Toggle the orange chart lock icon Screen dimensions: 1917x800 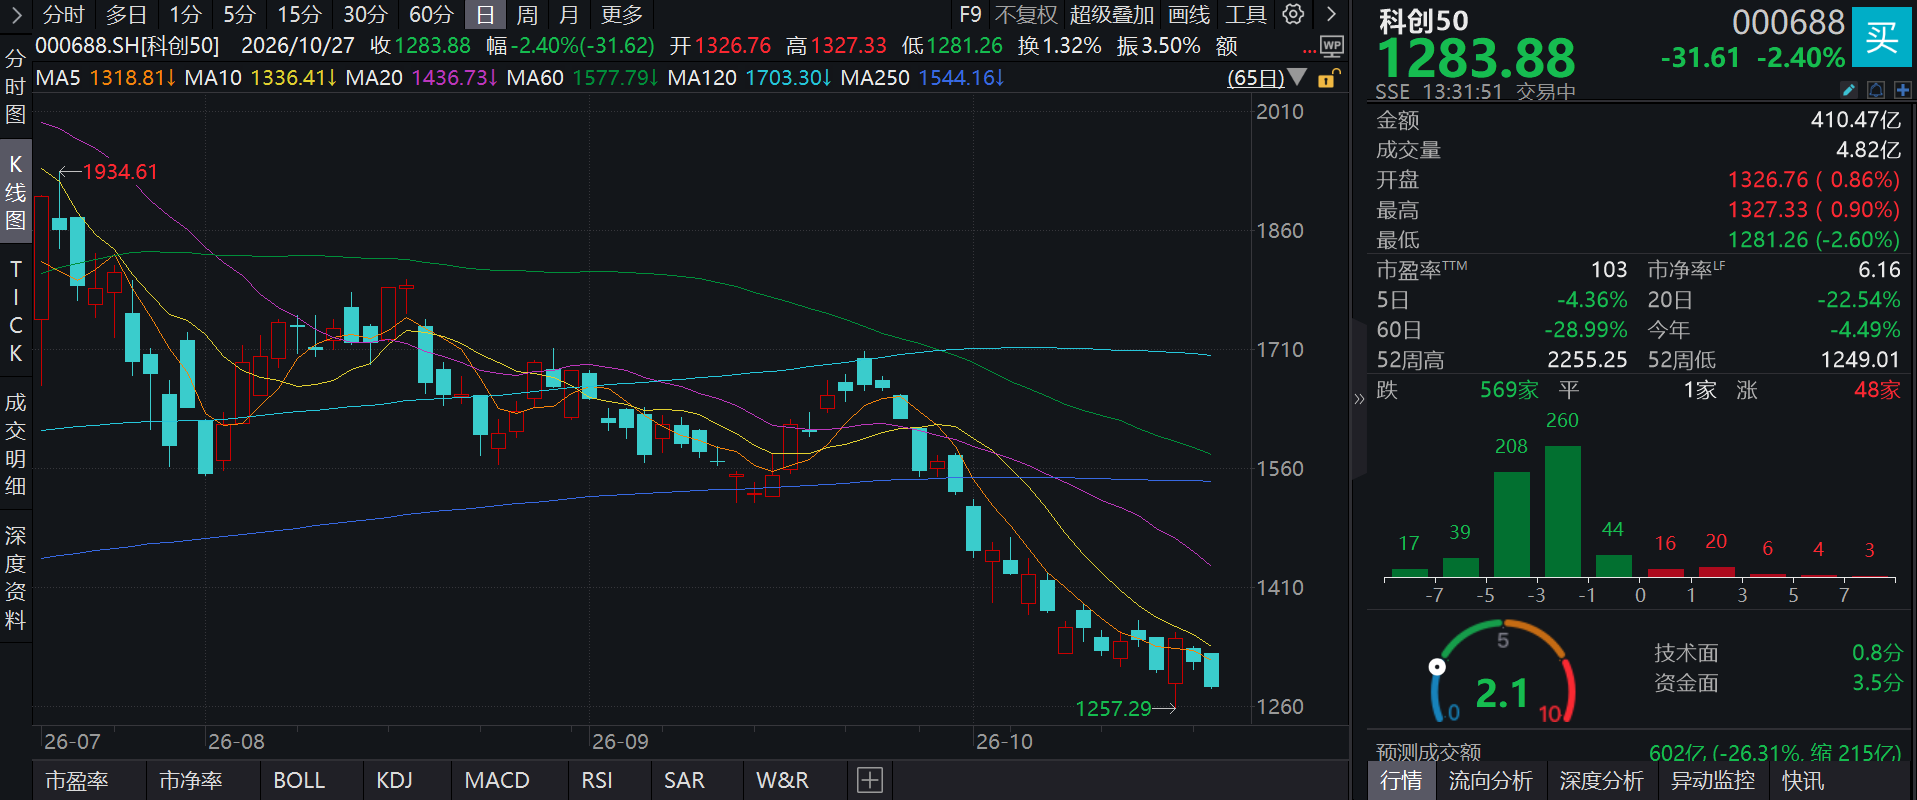[x=1328, y=78]
